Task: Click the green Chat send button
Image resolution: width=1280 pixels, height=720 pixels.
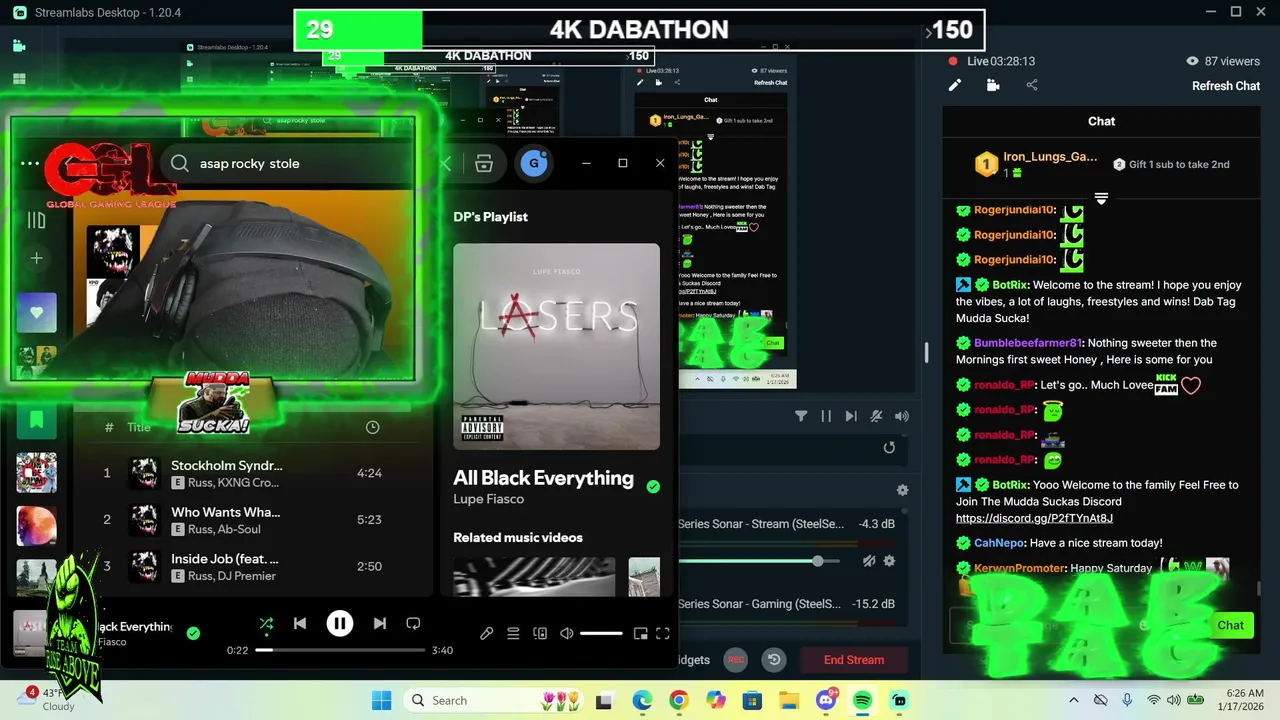Action: pyautogui.click(x=1231, y=625)
